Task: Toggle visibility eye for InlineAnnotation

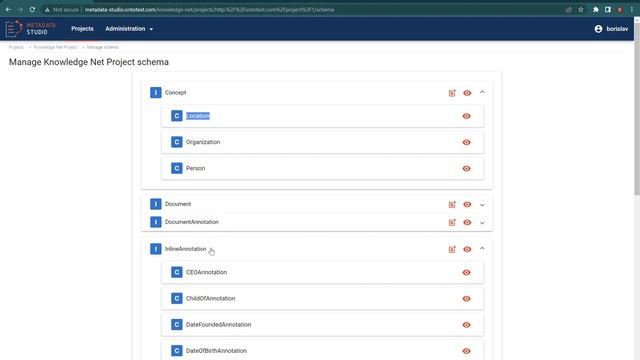Action: pyautogui.click(x=467, y=249)
